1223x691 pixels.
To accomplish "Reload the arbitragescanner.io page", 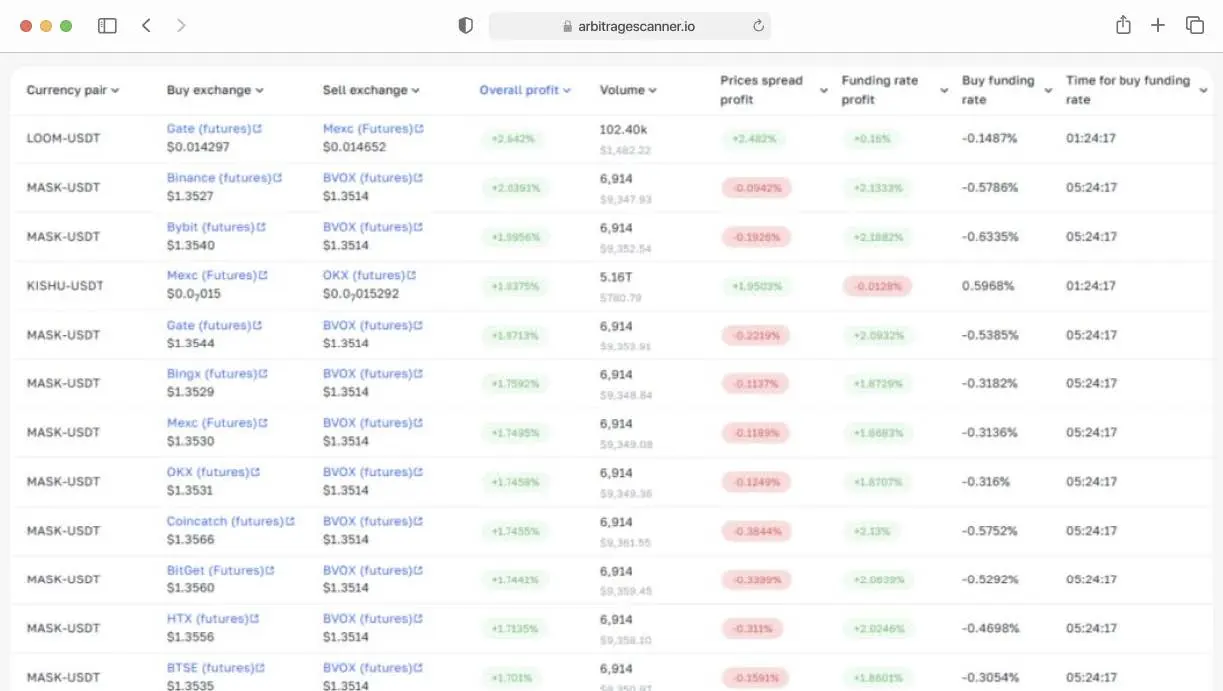I will 758,26.
